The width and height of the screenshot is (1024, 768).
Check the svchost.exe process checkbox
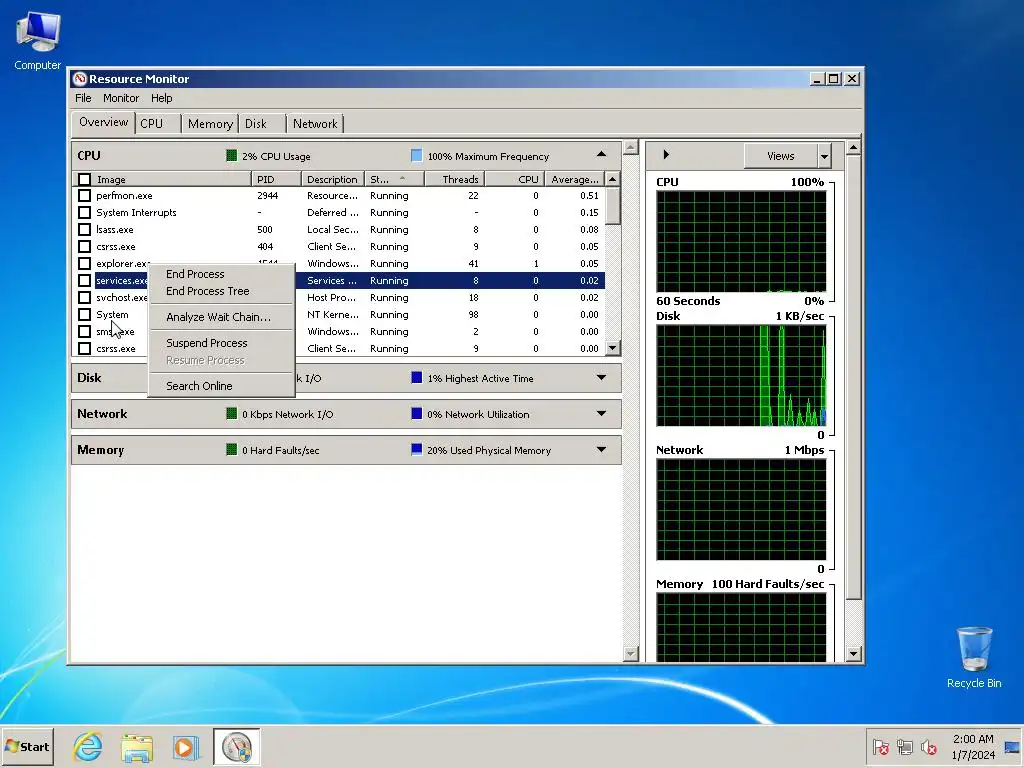tap(84, 297)
